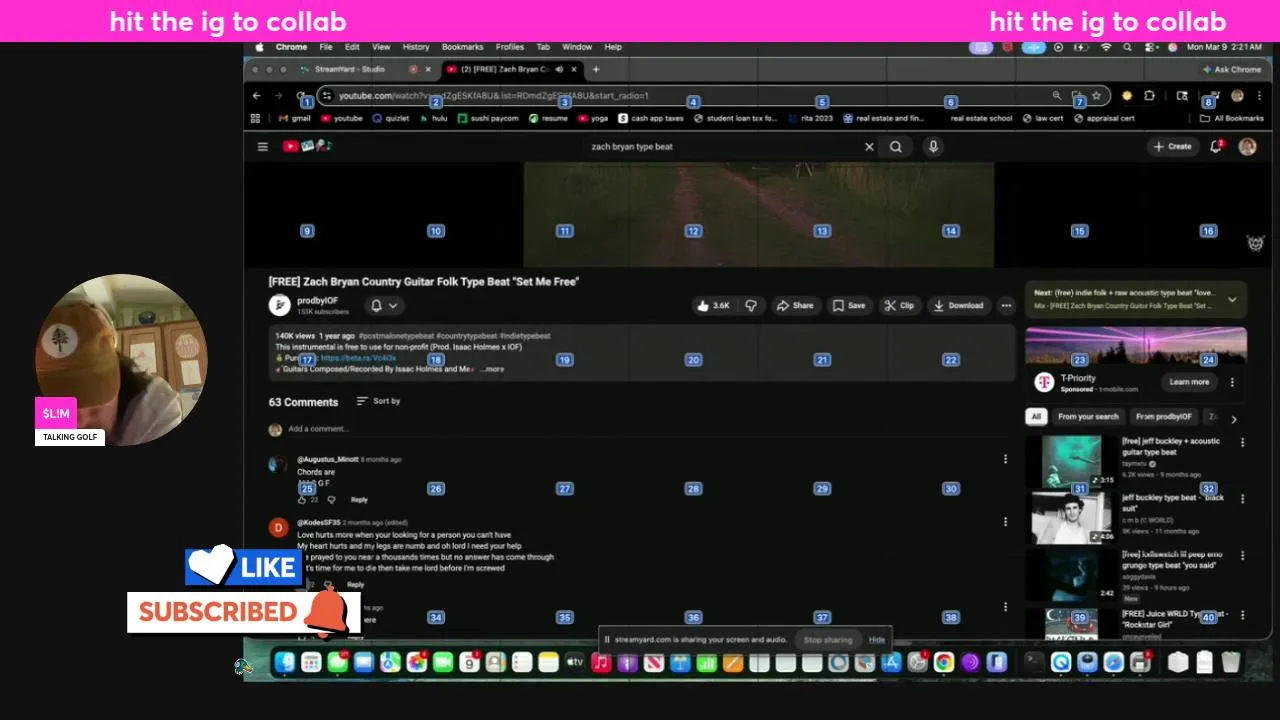Click 'Learn more' on T-Priority ad
Image resolution: width=1280 pixels, height=720 pixels.
(1189, 382)
